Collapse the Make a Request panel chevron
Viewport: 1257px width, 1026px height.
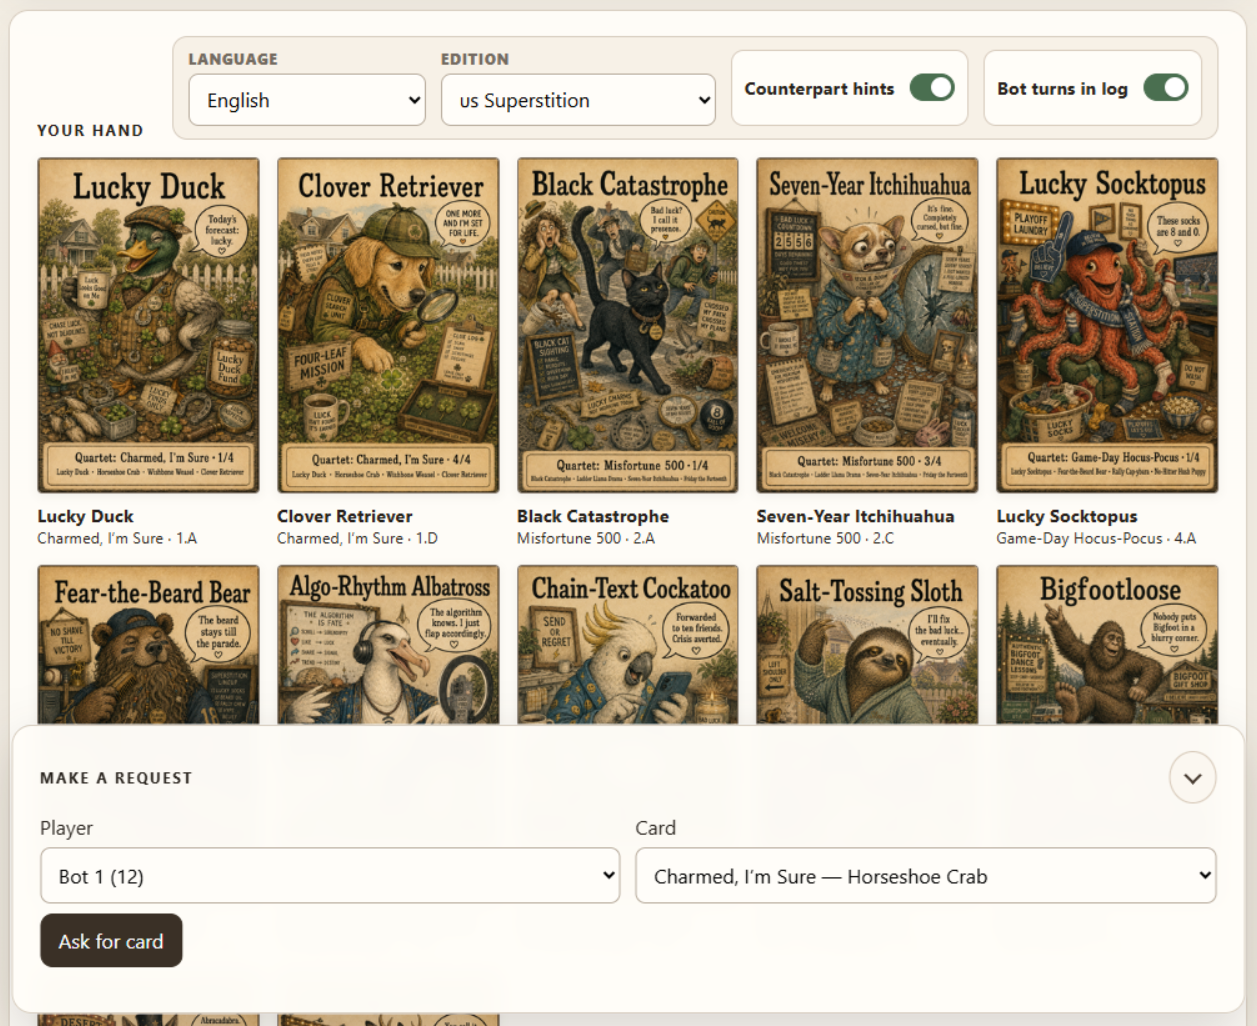1192,778
